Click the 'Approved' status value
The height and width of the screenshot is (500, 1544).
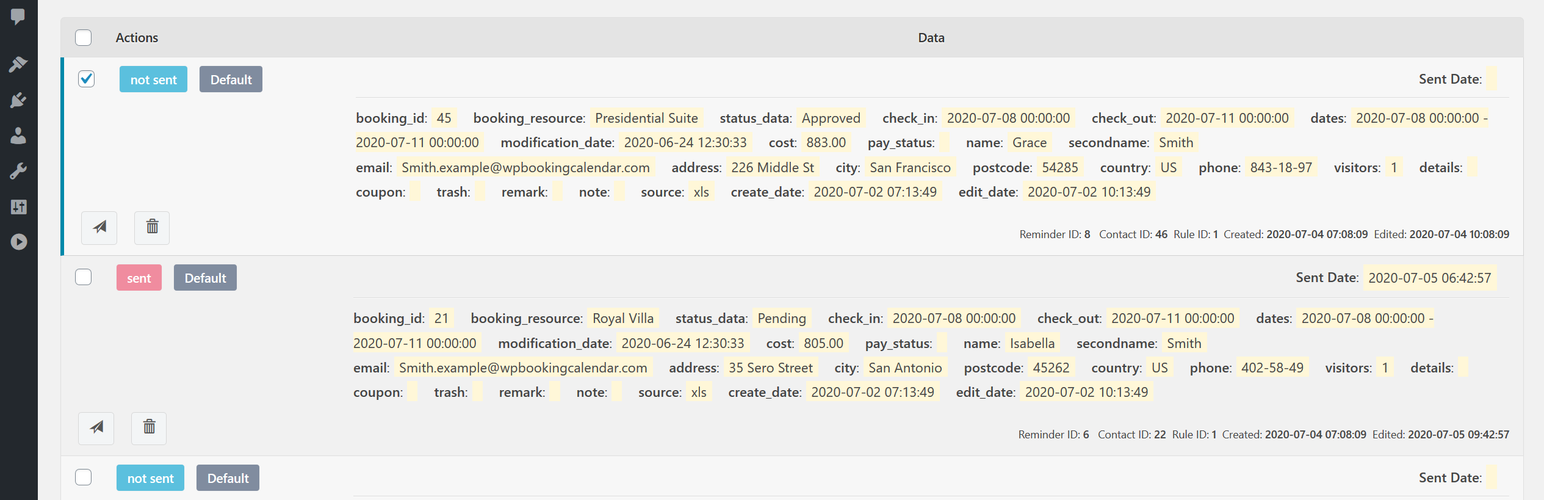pyautogui.click(x=831, y=118)
